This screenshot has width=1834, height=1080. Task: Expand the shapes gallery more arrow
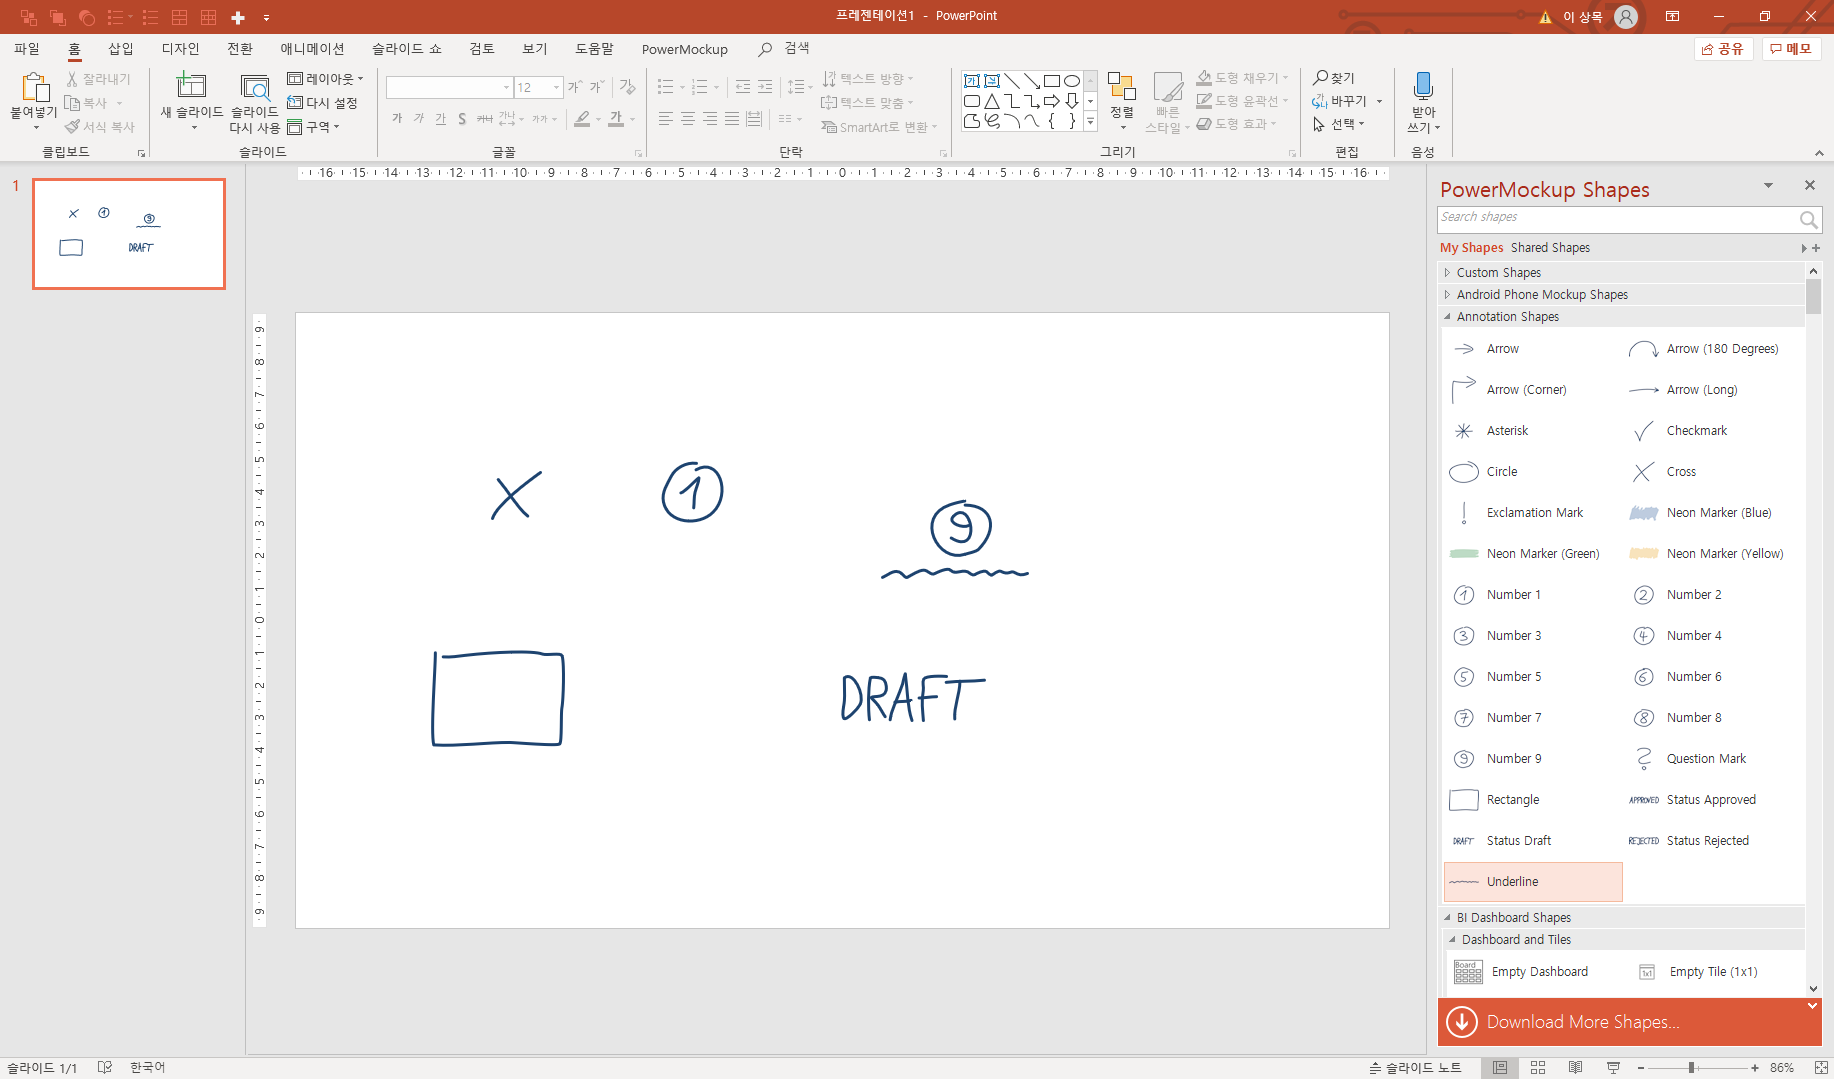(x=1091, y=122)
